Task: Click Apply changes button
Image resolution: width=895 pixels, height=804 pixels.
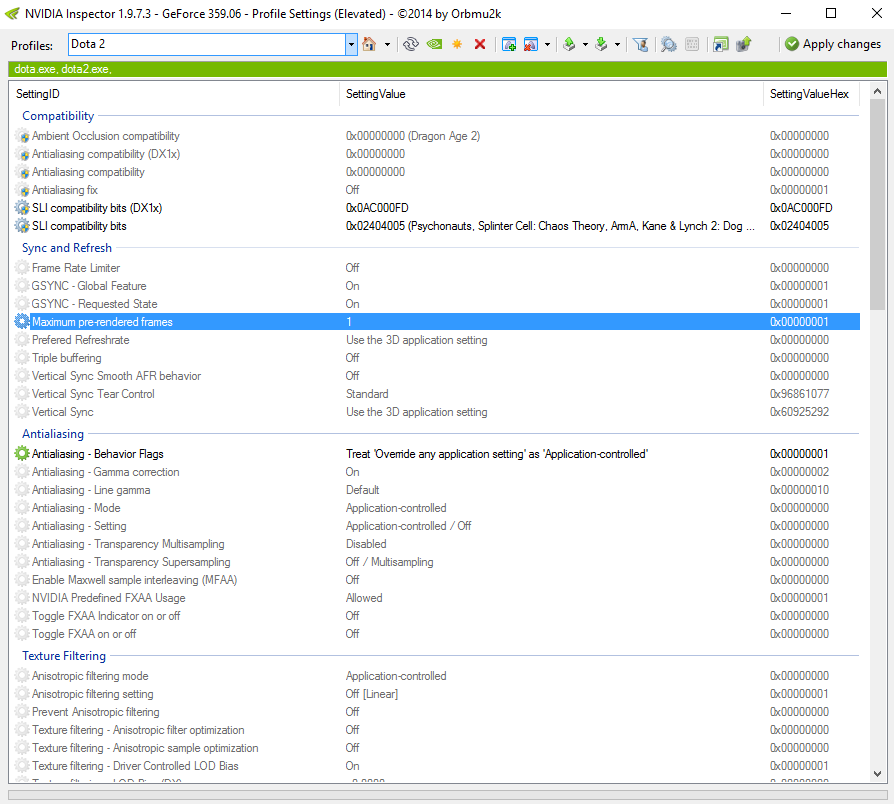Action: pos(832,44)
